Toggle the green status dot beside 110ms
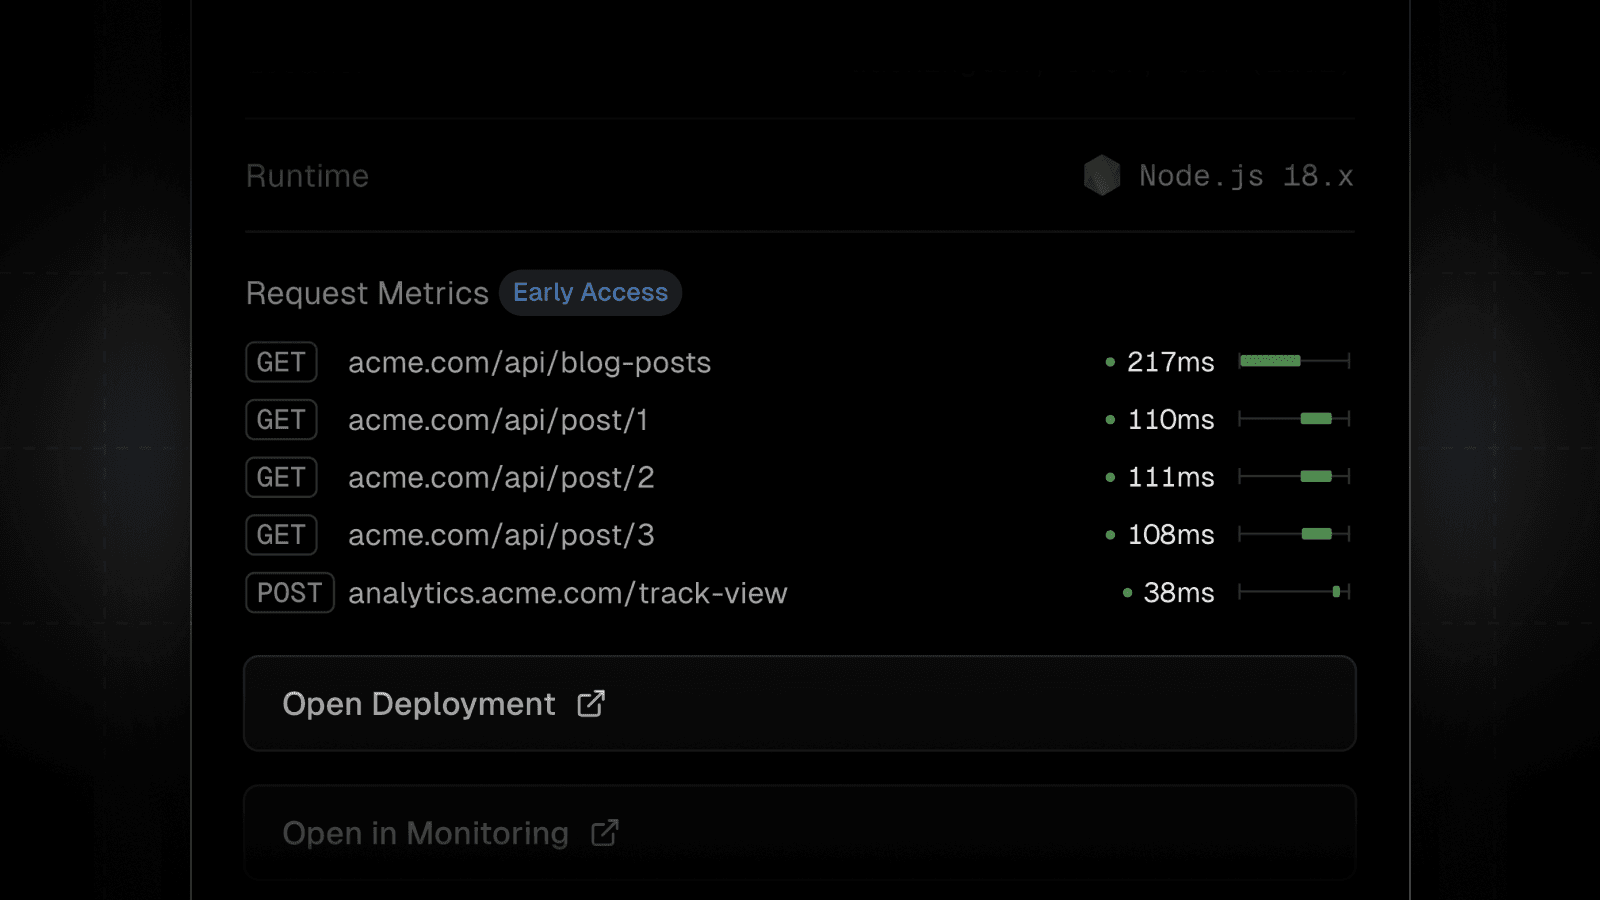1600x900 pixels. point(1109,420)
